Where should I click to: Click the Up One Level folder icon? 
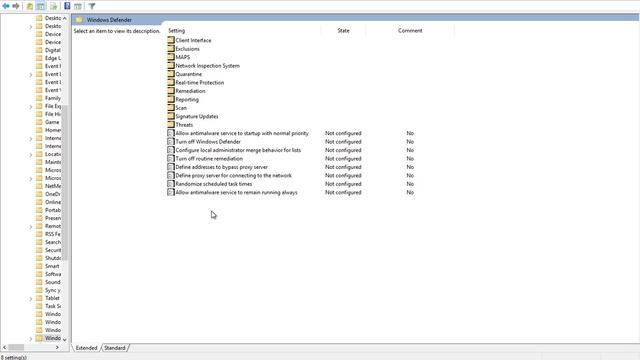click(x=30, y=6)
